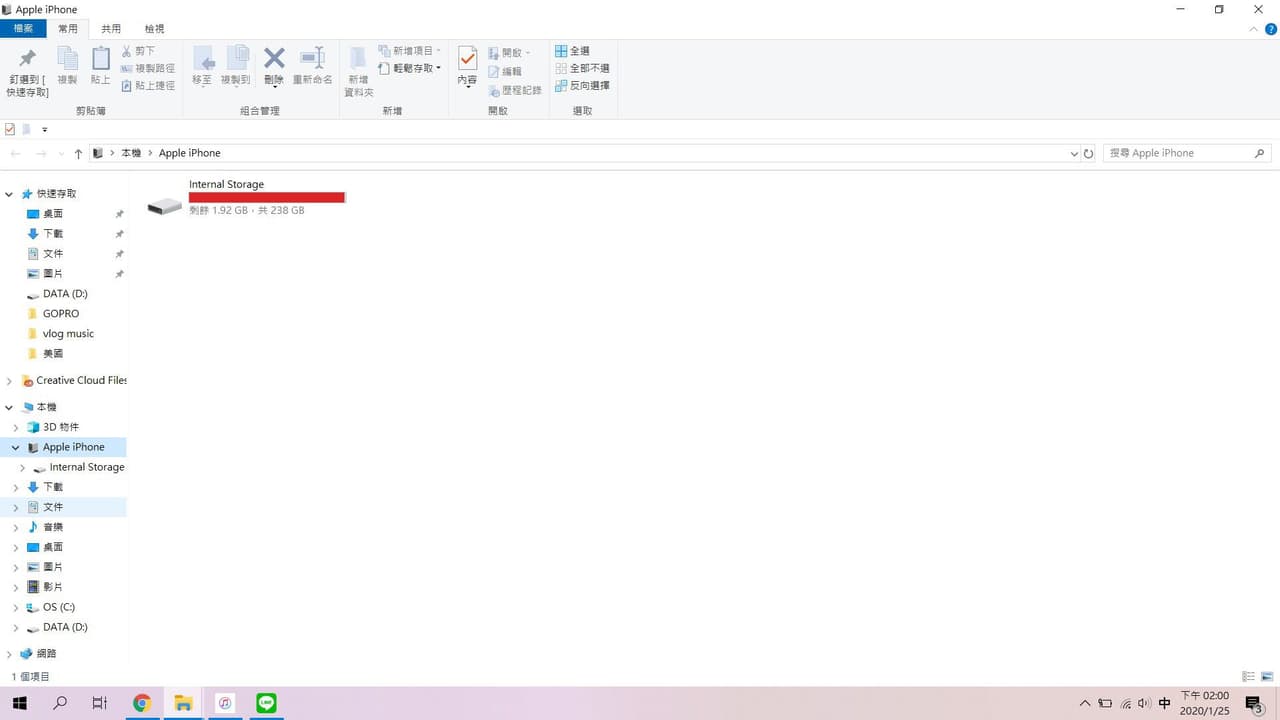Select pinned 下載 under Quick access
This screenshot has width=1280, height=720.
(x=53, y=234)
